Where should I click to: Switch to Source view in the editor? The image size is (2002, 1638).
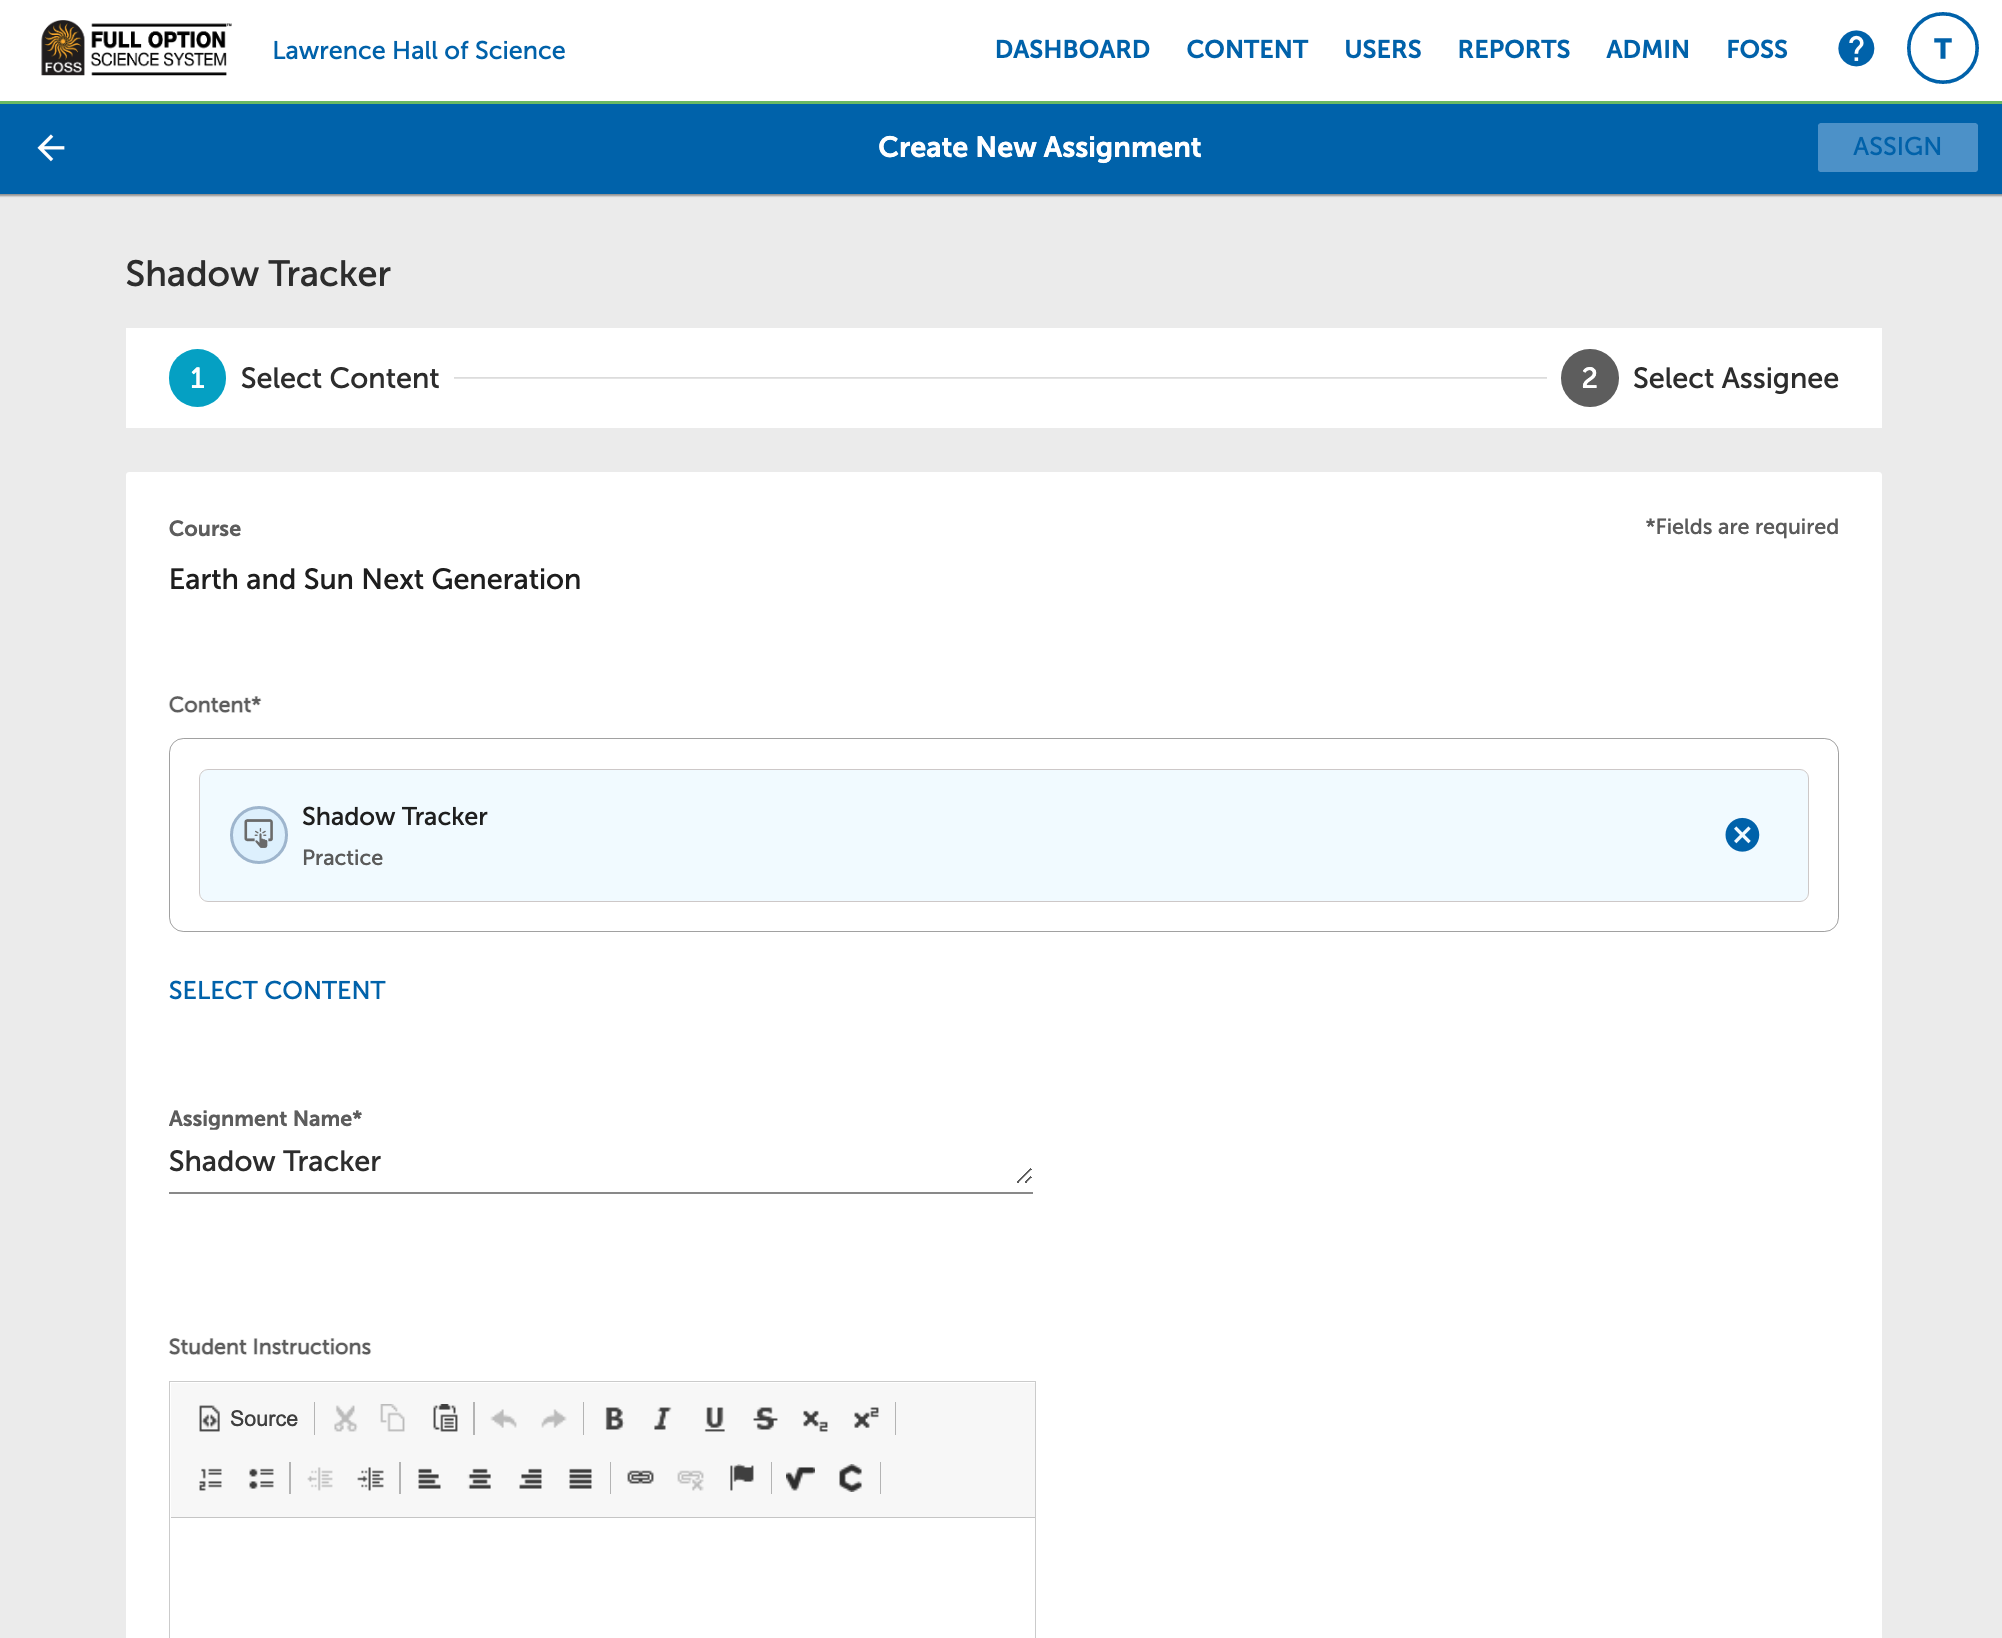[247, 1418]
